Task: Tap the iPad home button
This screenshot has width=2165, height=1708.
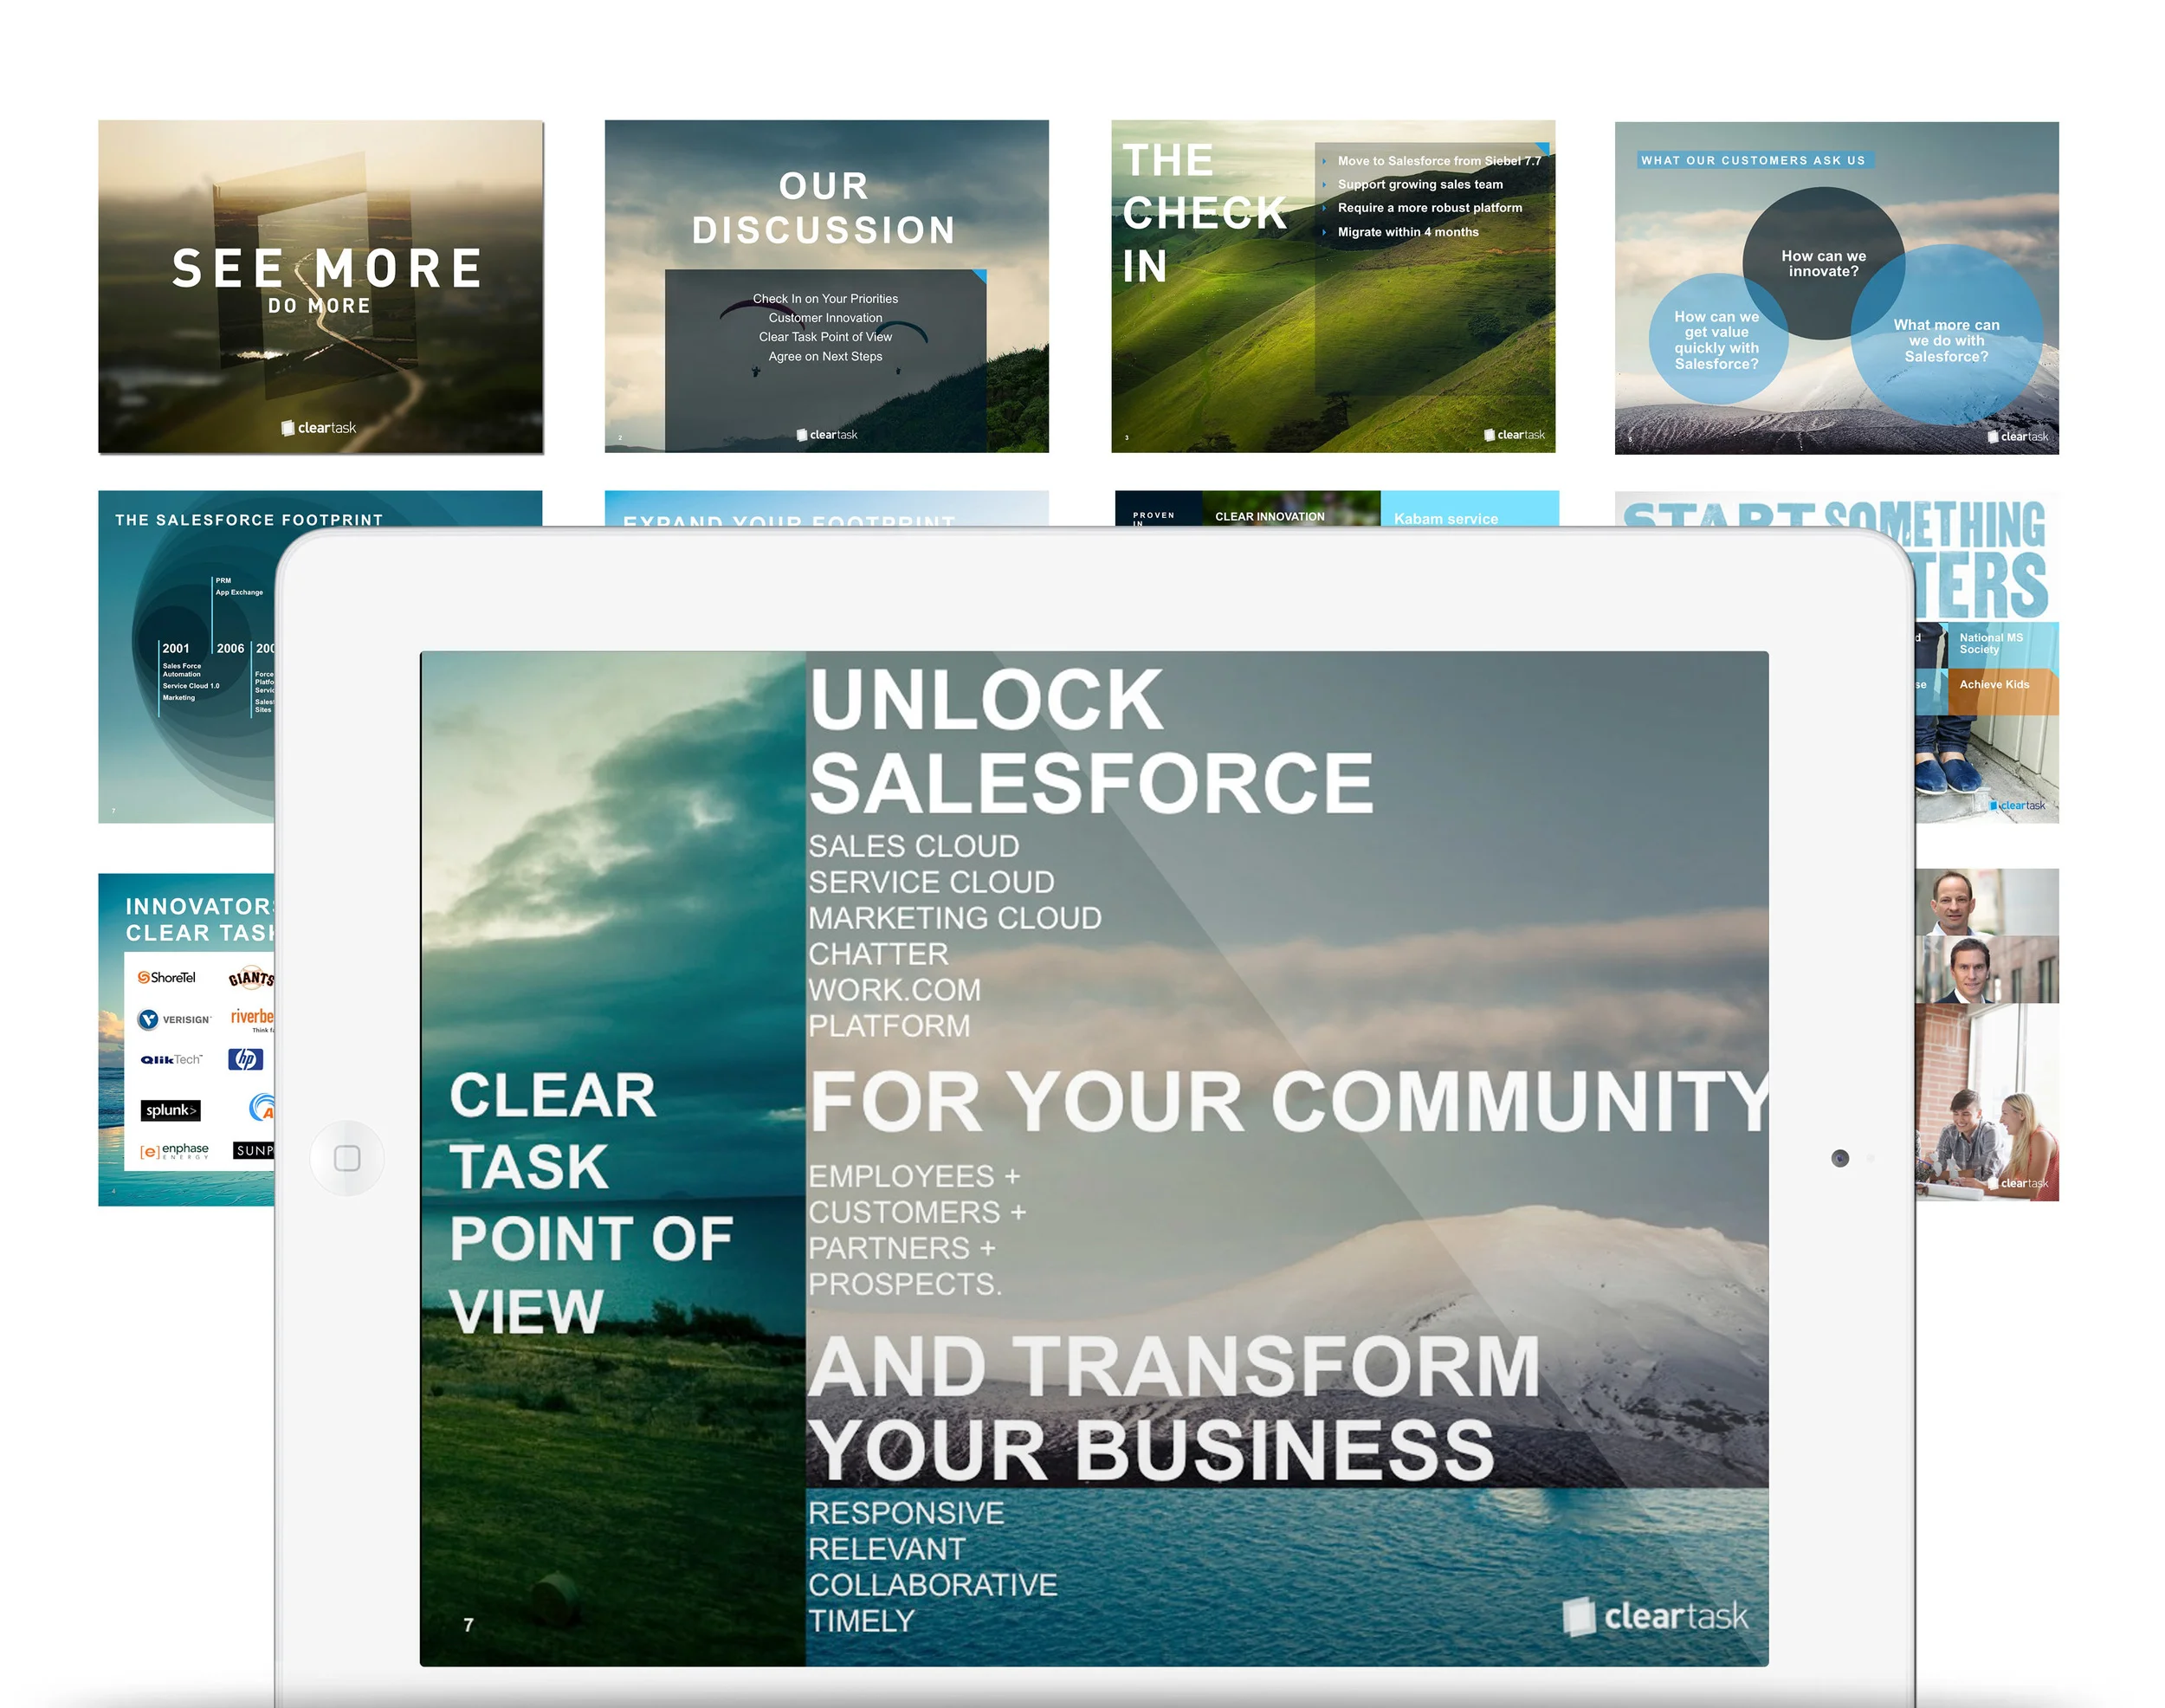Action: (x=347, y=1158)
